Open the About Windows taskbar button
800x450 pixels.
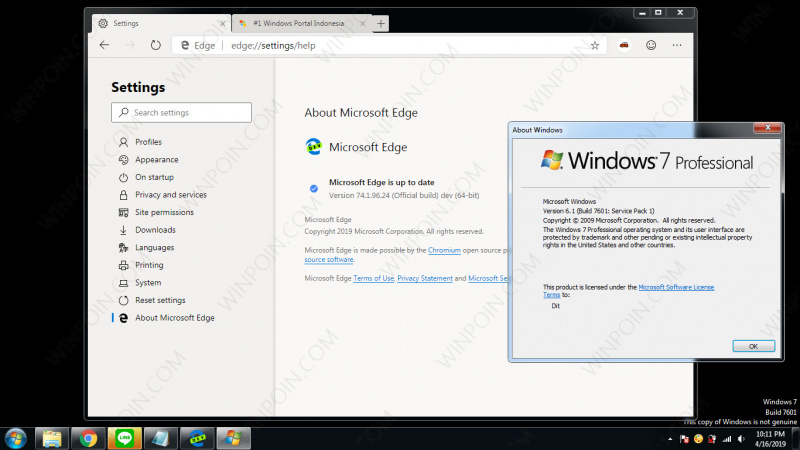pos(233,438)
